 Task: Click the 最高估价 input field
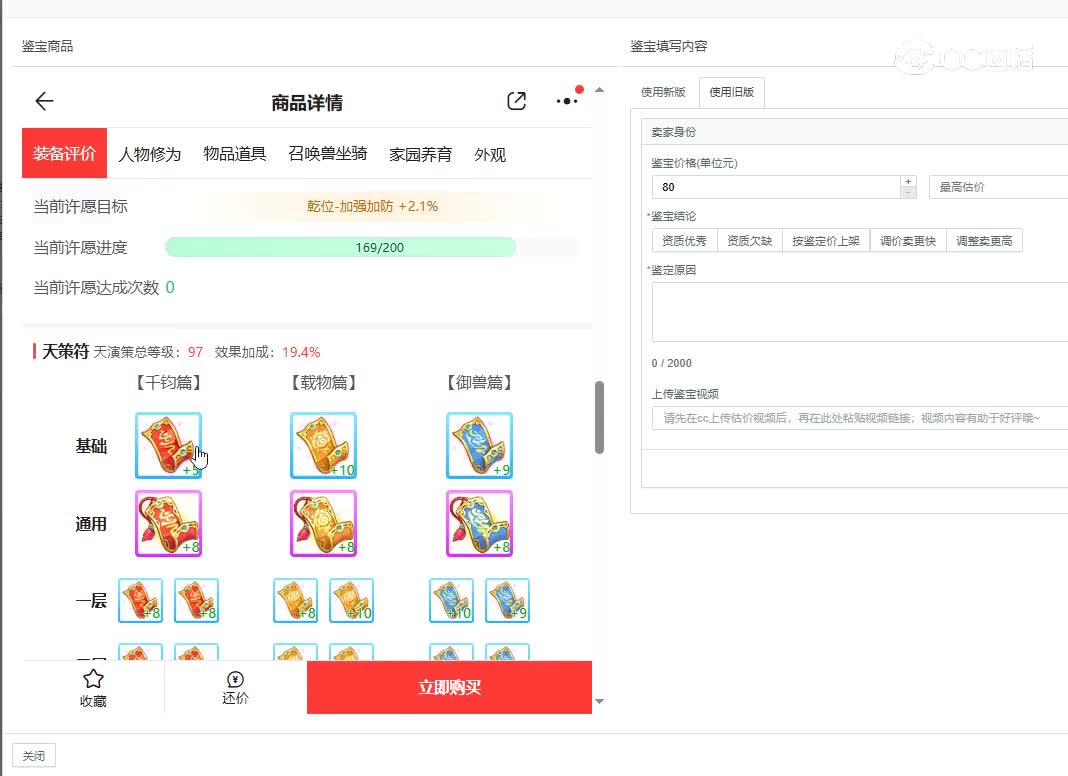point(999,187)
